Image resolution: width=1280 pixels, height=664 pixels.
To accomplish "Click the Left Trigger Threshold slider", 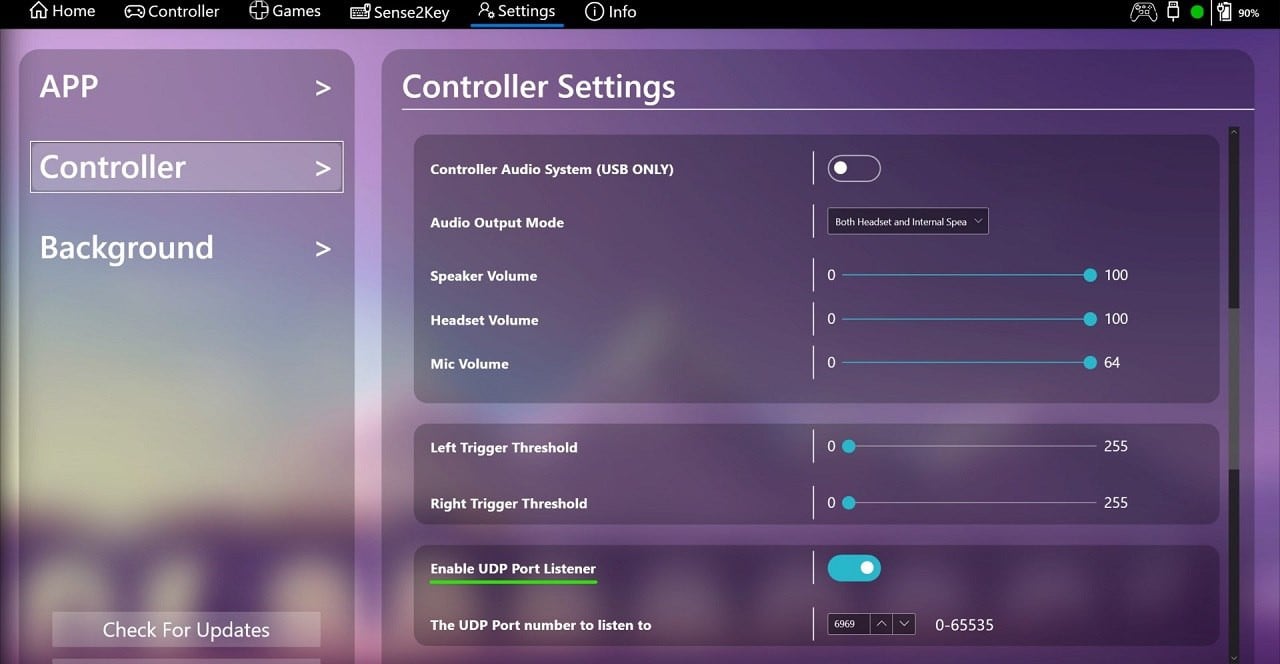I will point(970,446).
